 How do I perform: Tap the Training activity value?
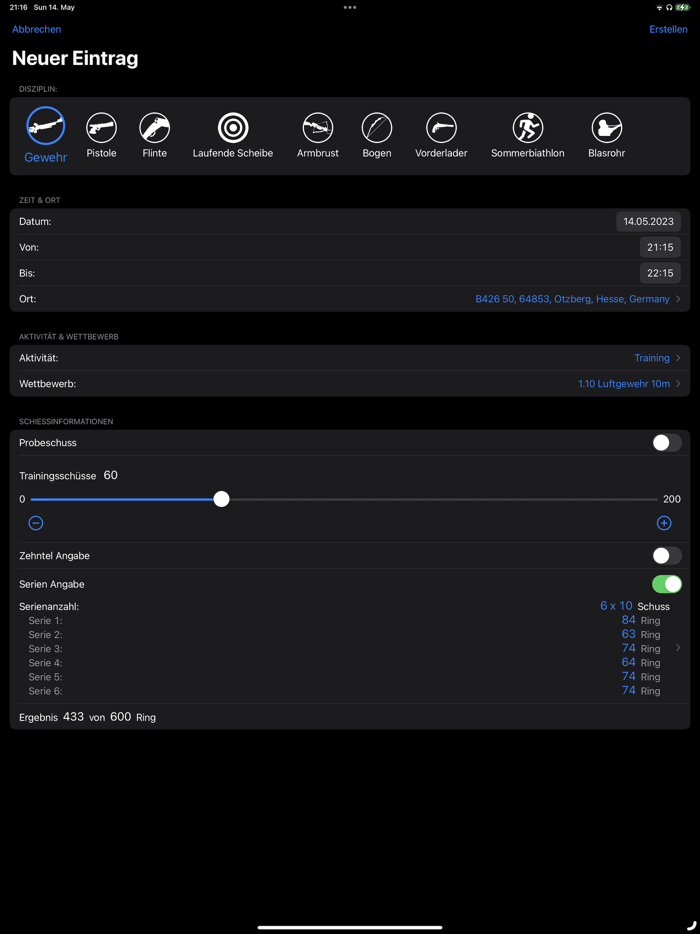tap(652, 358)
